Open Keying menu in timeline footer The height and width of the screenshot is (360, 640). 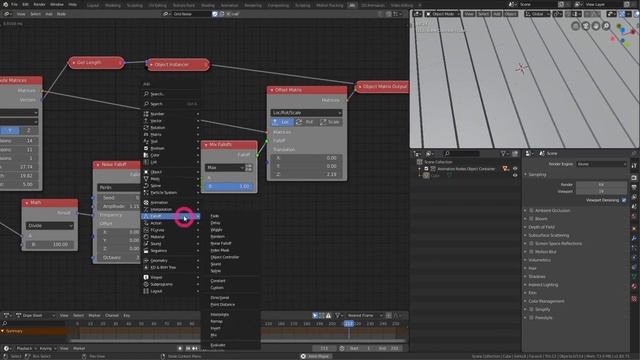[x=47, y=349]
